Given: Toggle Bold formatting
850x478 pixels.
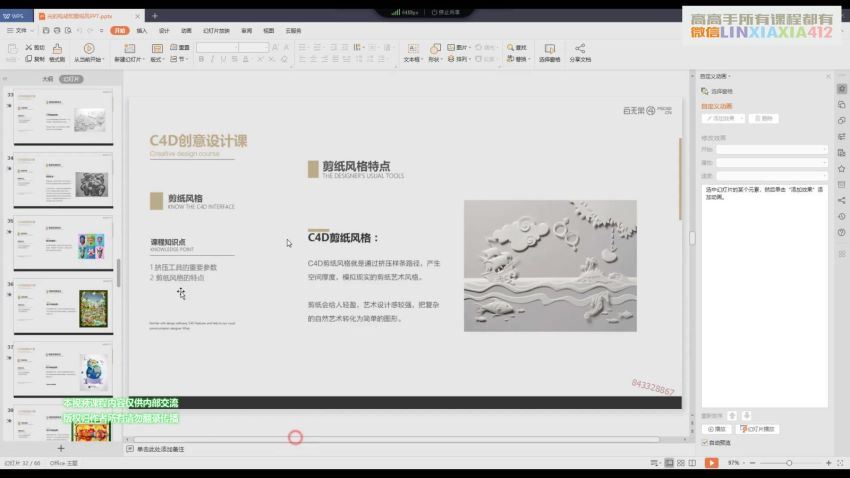Looking at the screenshot, I should pyautogui.click(x=201, y=59).
